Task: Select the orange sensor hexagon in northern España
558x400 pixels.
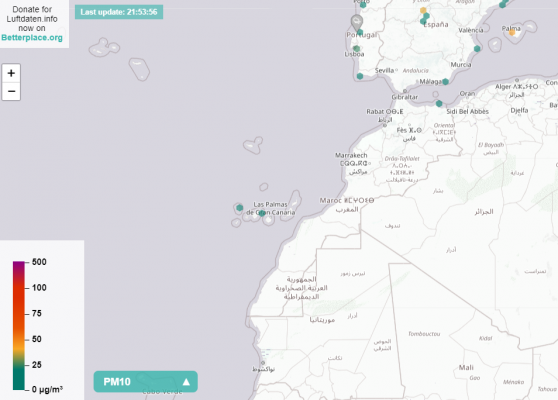Action: (423, 10)
